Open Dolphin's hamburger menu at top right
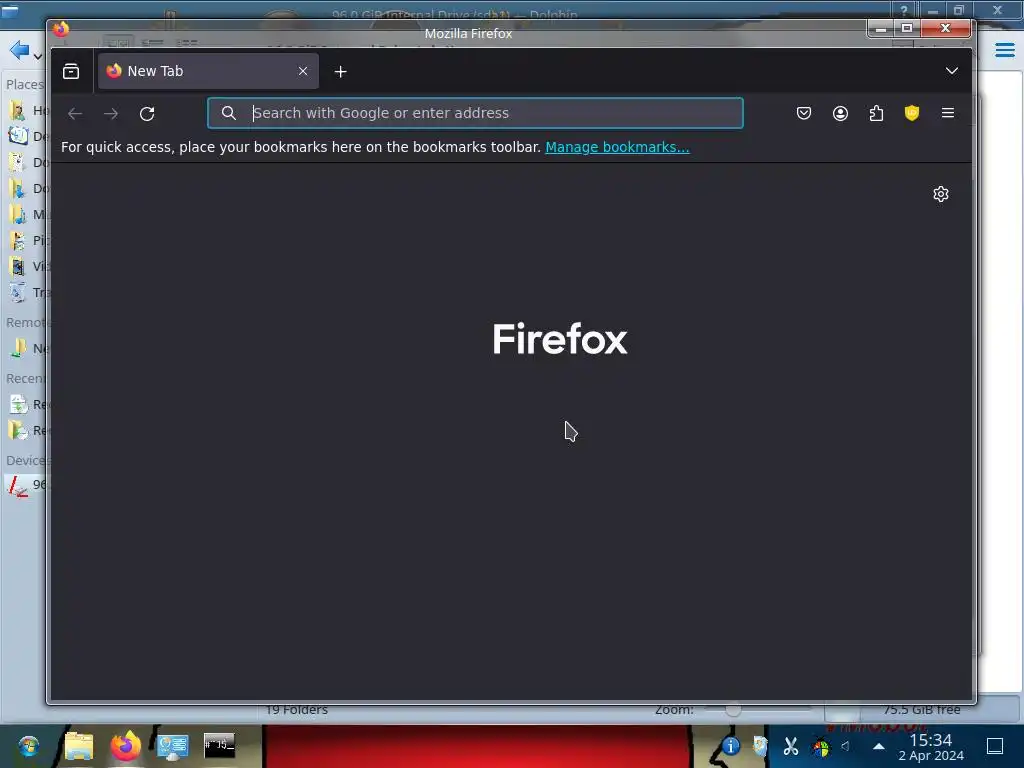The height and width of the screenshot is (768, 1024). pyautogui.click(x=1005, y=50)
